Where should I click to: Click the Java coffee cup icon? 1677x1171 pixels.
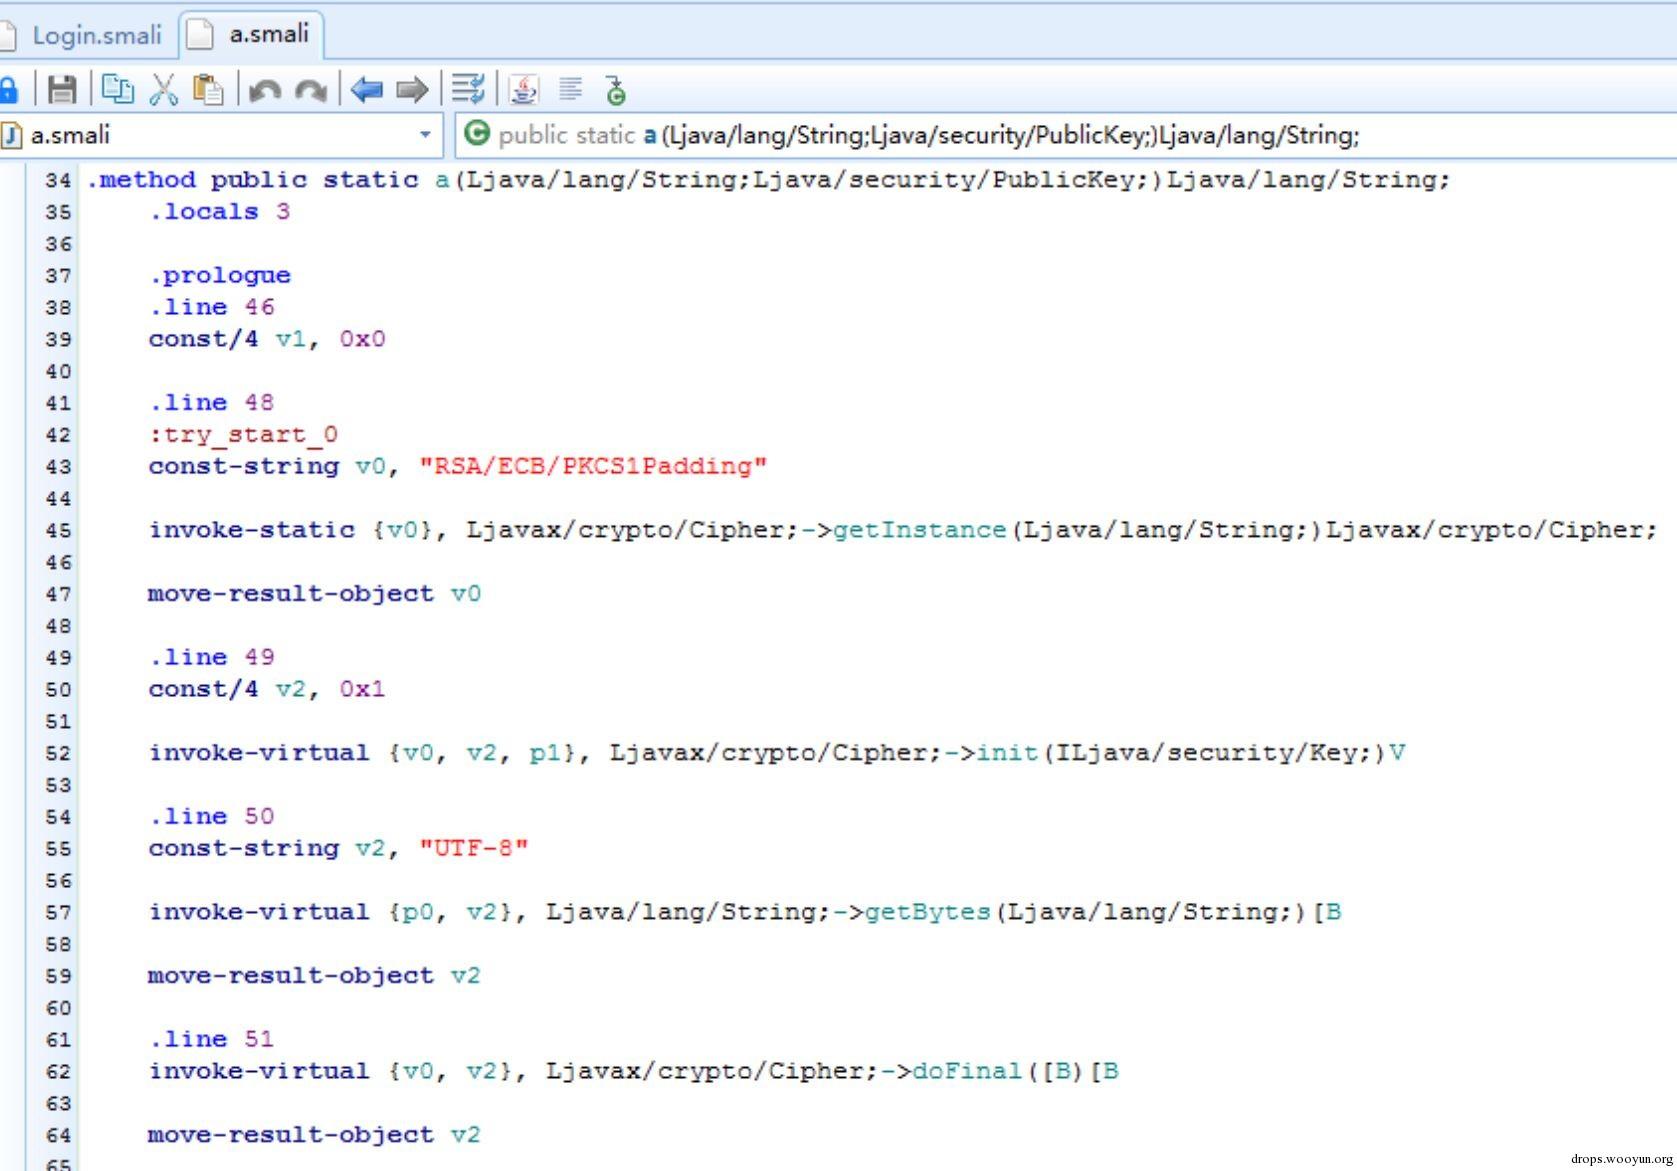click(x=524, y=89)
